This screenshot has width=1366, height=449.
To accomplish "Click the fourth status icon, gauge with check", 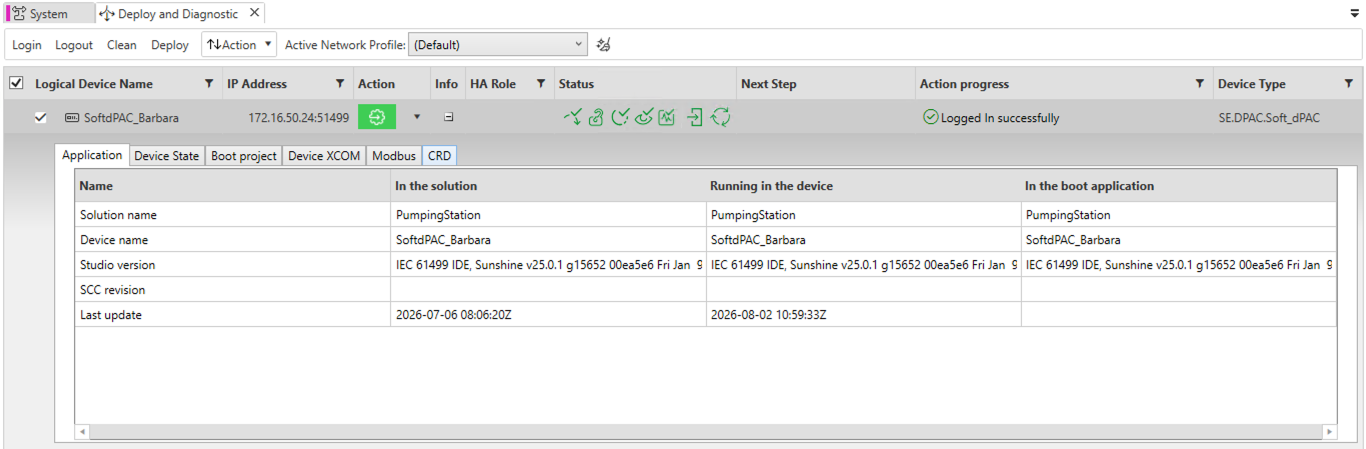I will (644, 117).
